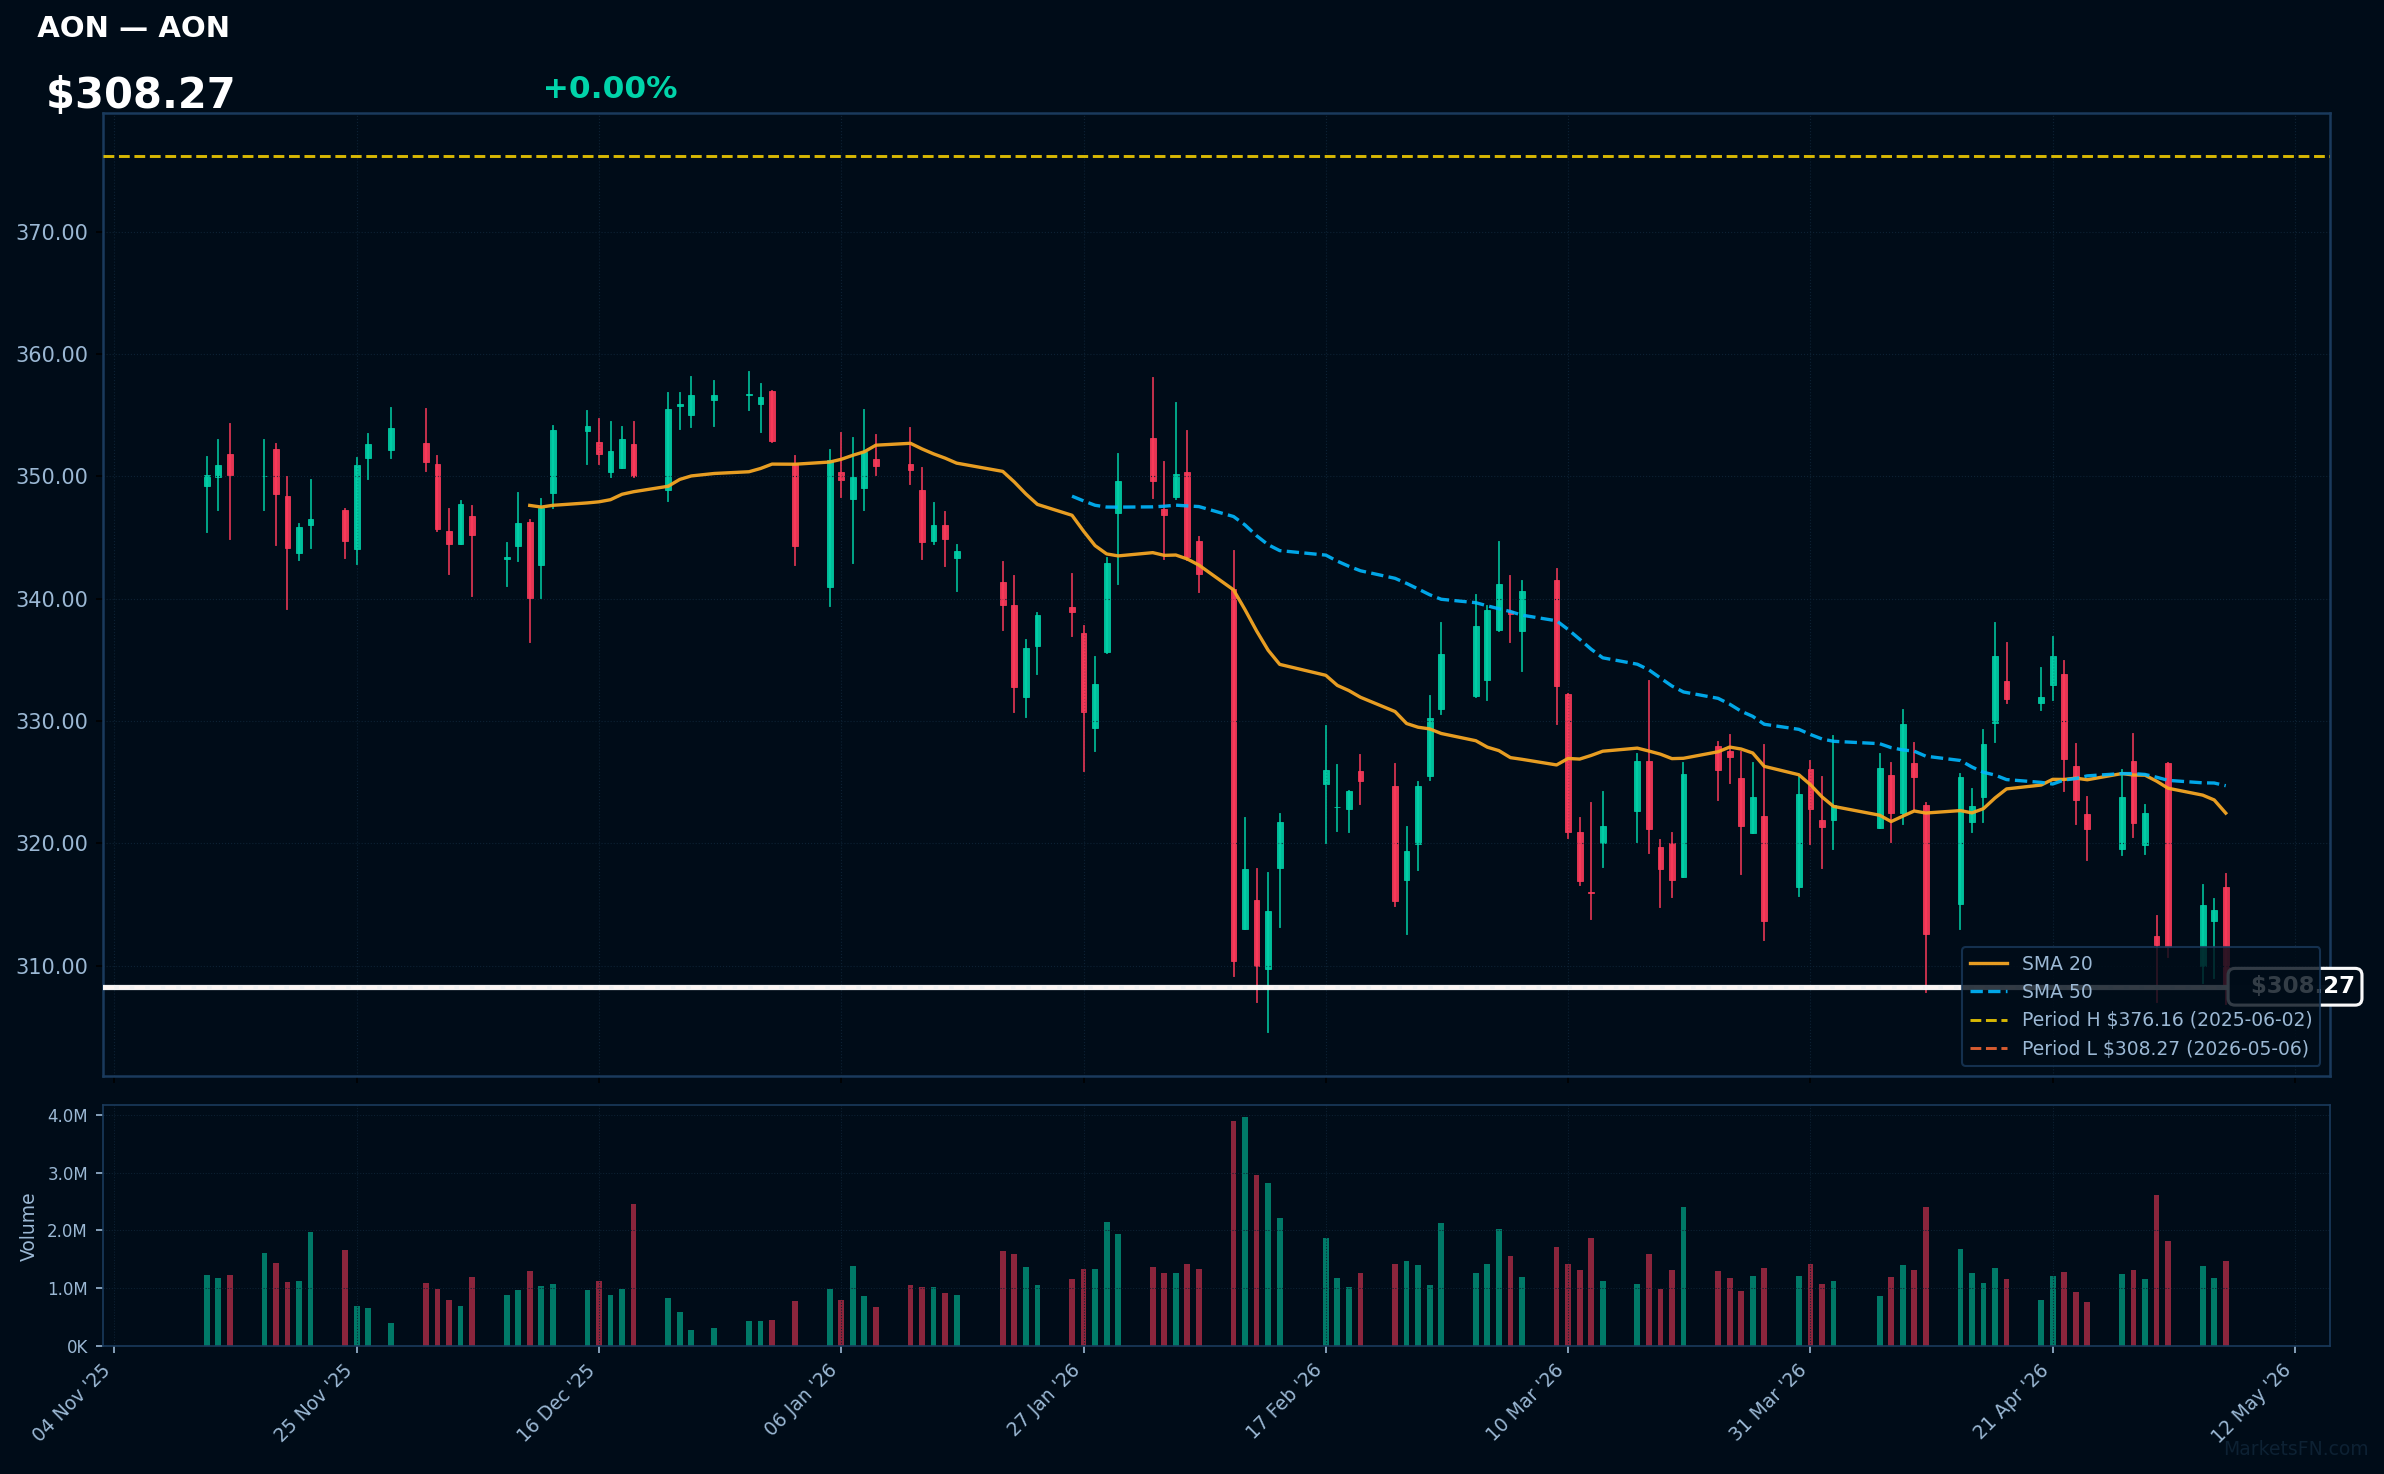Click the 330.00 price axis label

(x=52, y=722)
